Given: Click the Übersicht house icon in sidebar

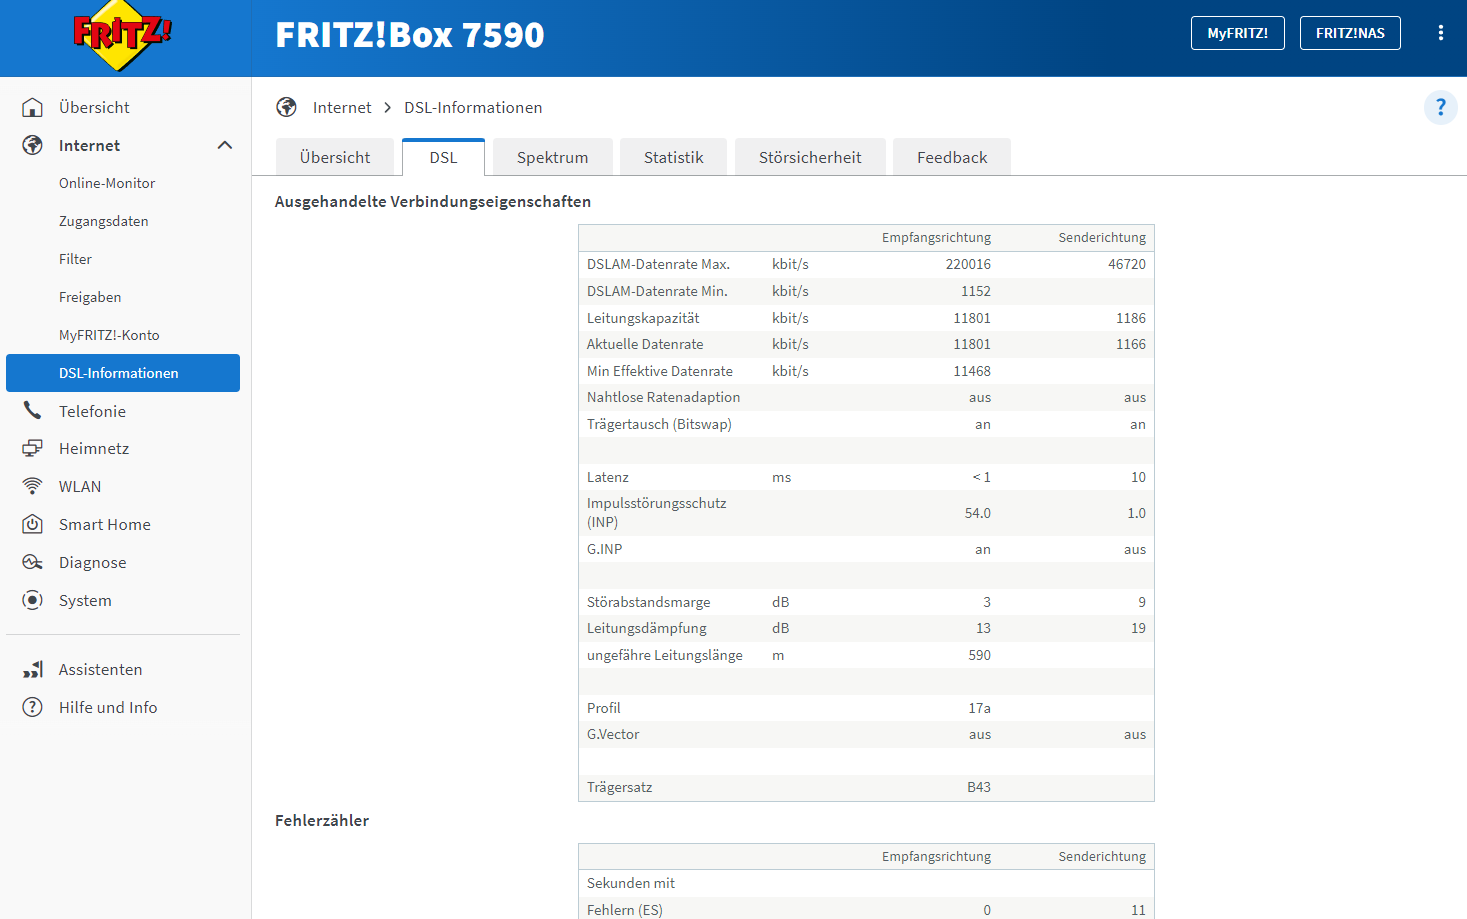Looking at the screenshot, I should tap(33, 107).
